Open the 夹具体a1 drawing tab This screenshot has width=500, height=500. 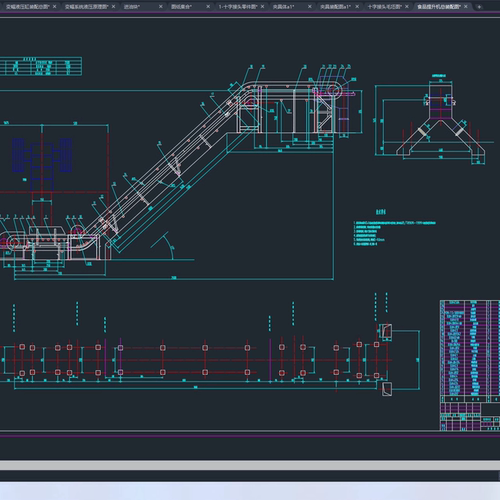(283, 7)
